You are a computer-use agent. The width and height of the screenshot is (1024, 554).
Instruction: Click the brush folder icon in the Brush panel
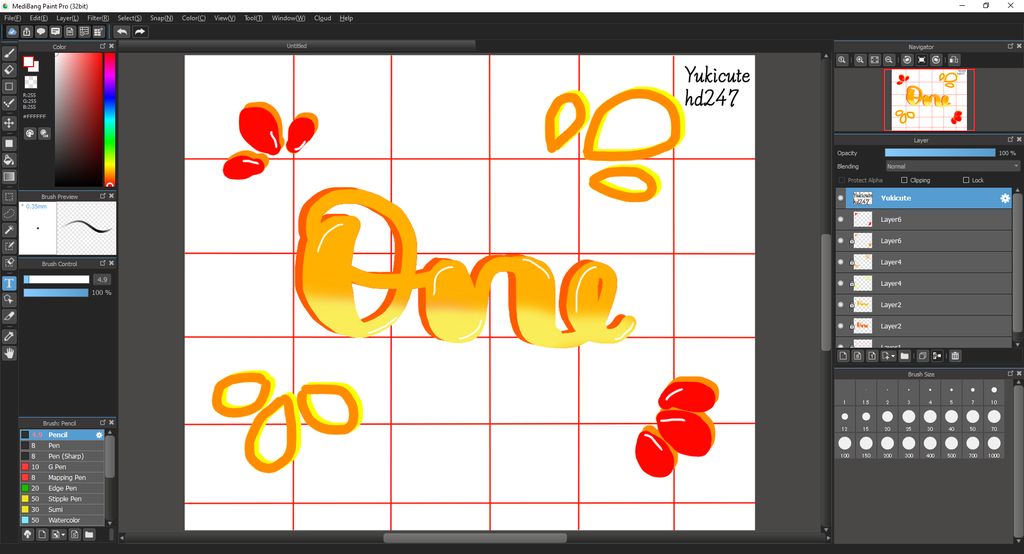pyautogui.click(x=89, y=534)
